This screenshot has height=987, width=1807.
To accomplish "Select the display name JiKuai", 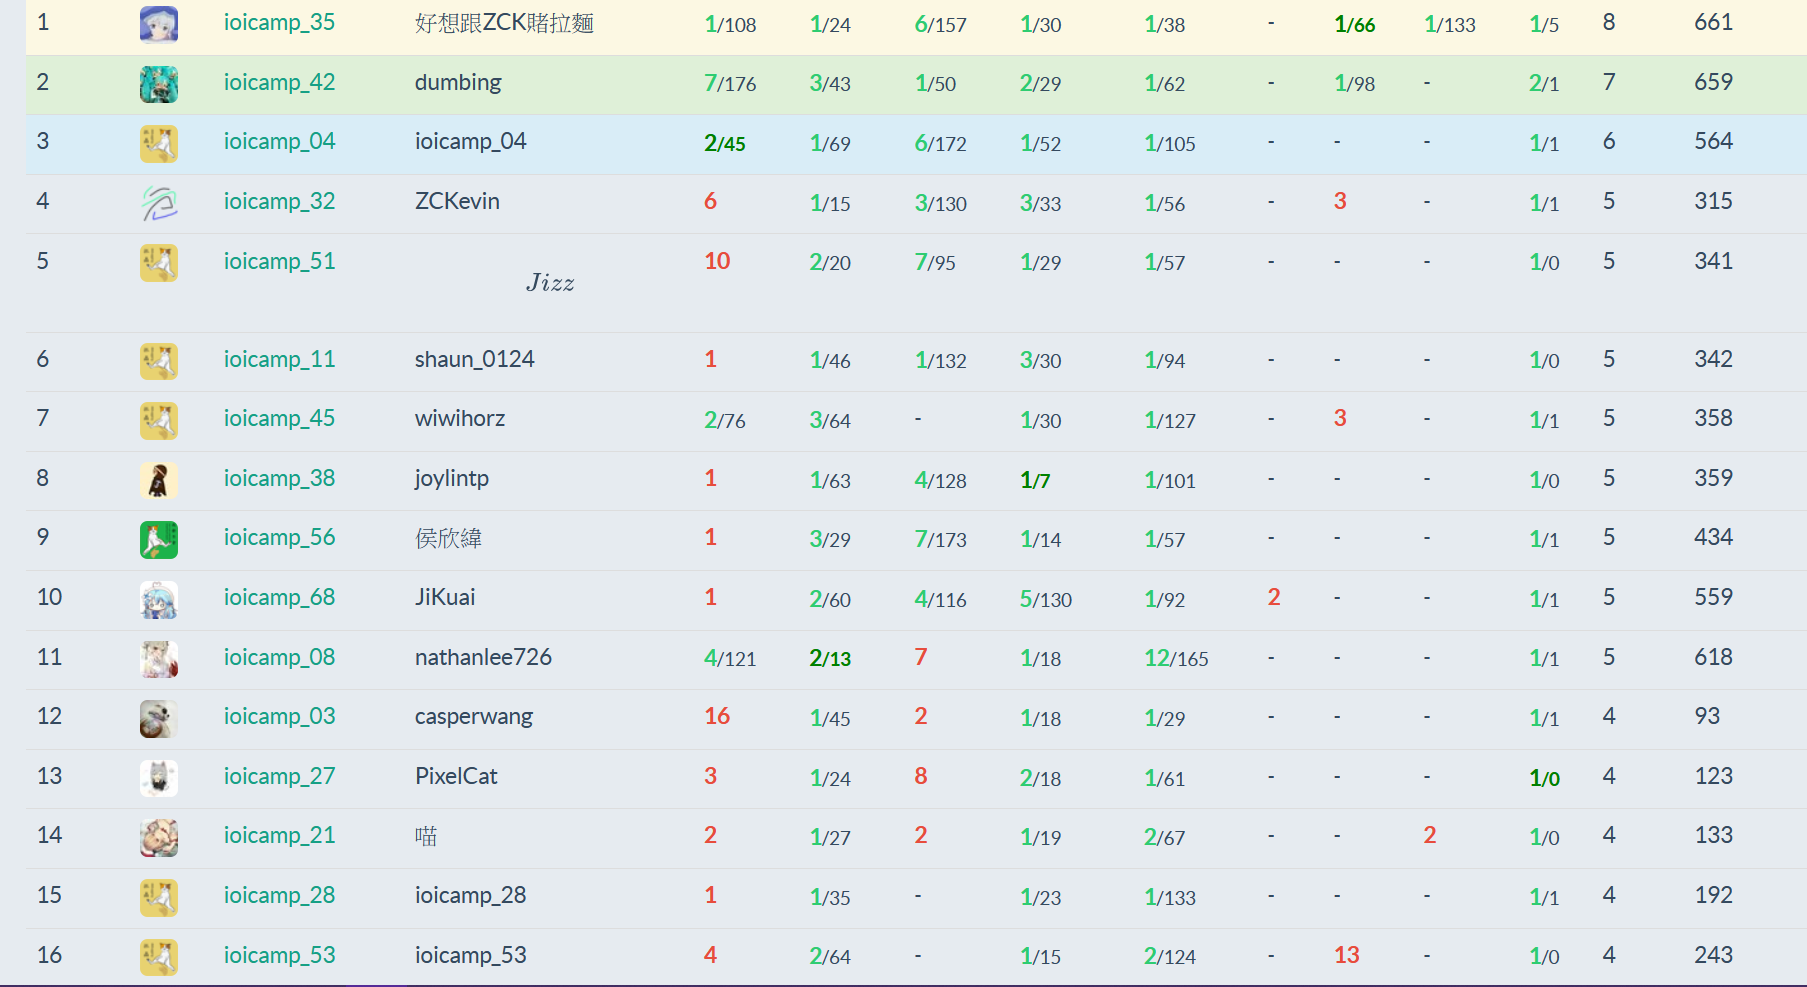I will pyautogui.click(x=445, y=598).
